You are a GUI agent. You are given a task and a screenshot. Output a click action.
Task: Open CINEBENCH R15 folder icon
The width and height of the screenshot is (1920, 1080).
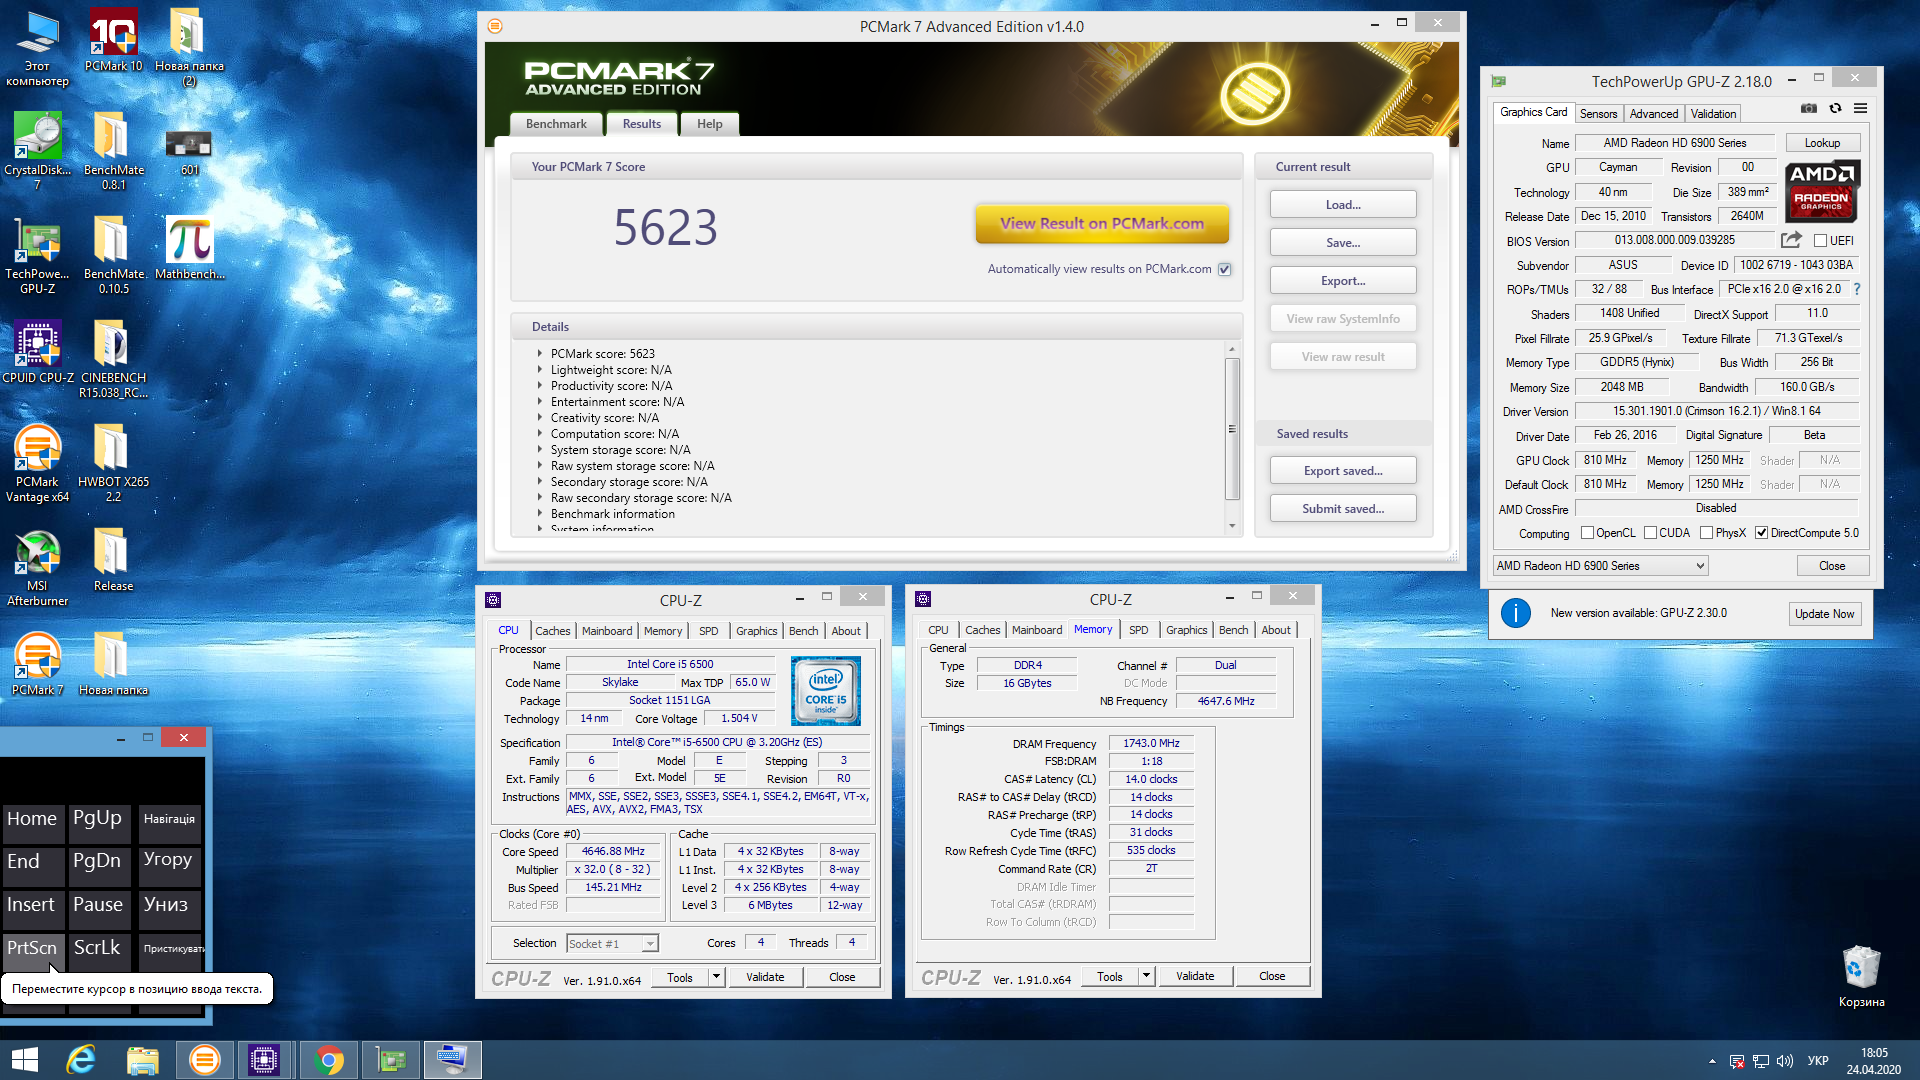click(x=113, y=358)
